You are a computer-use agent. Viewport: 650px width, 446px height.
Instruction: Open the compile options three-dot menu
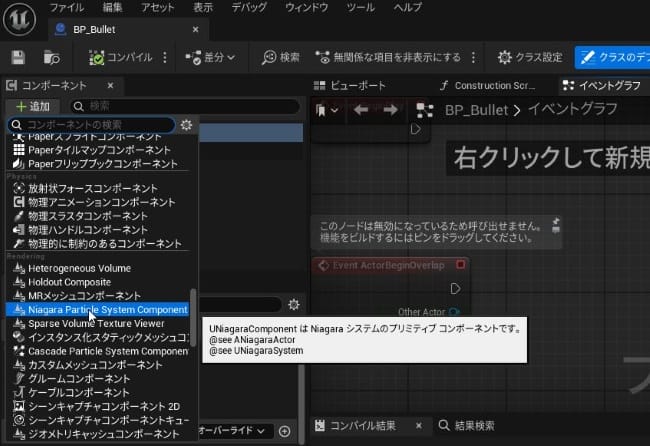tap(165, 58)
